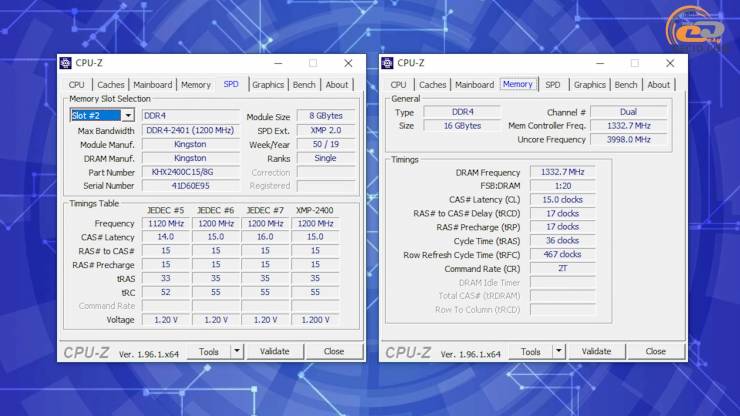Open About tab in right window
Screen dimensions: 740x416
pyautogui.click(x=658, y=85)
